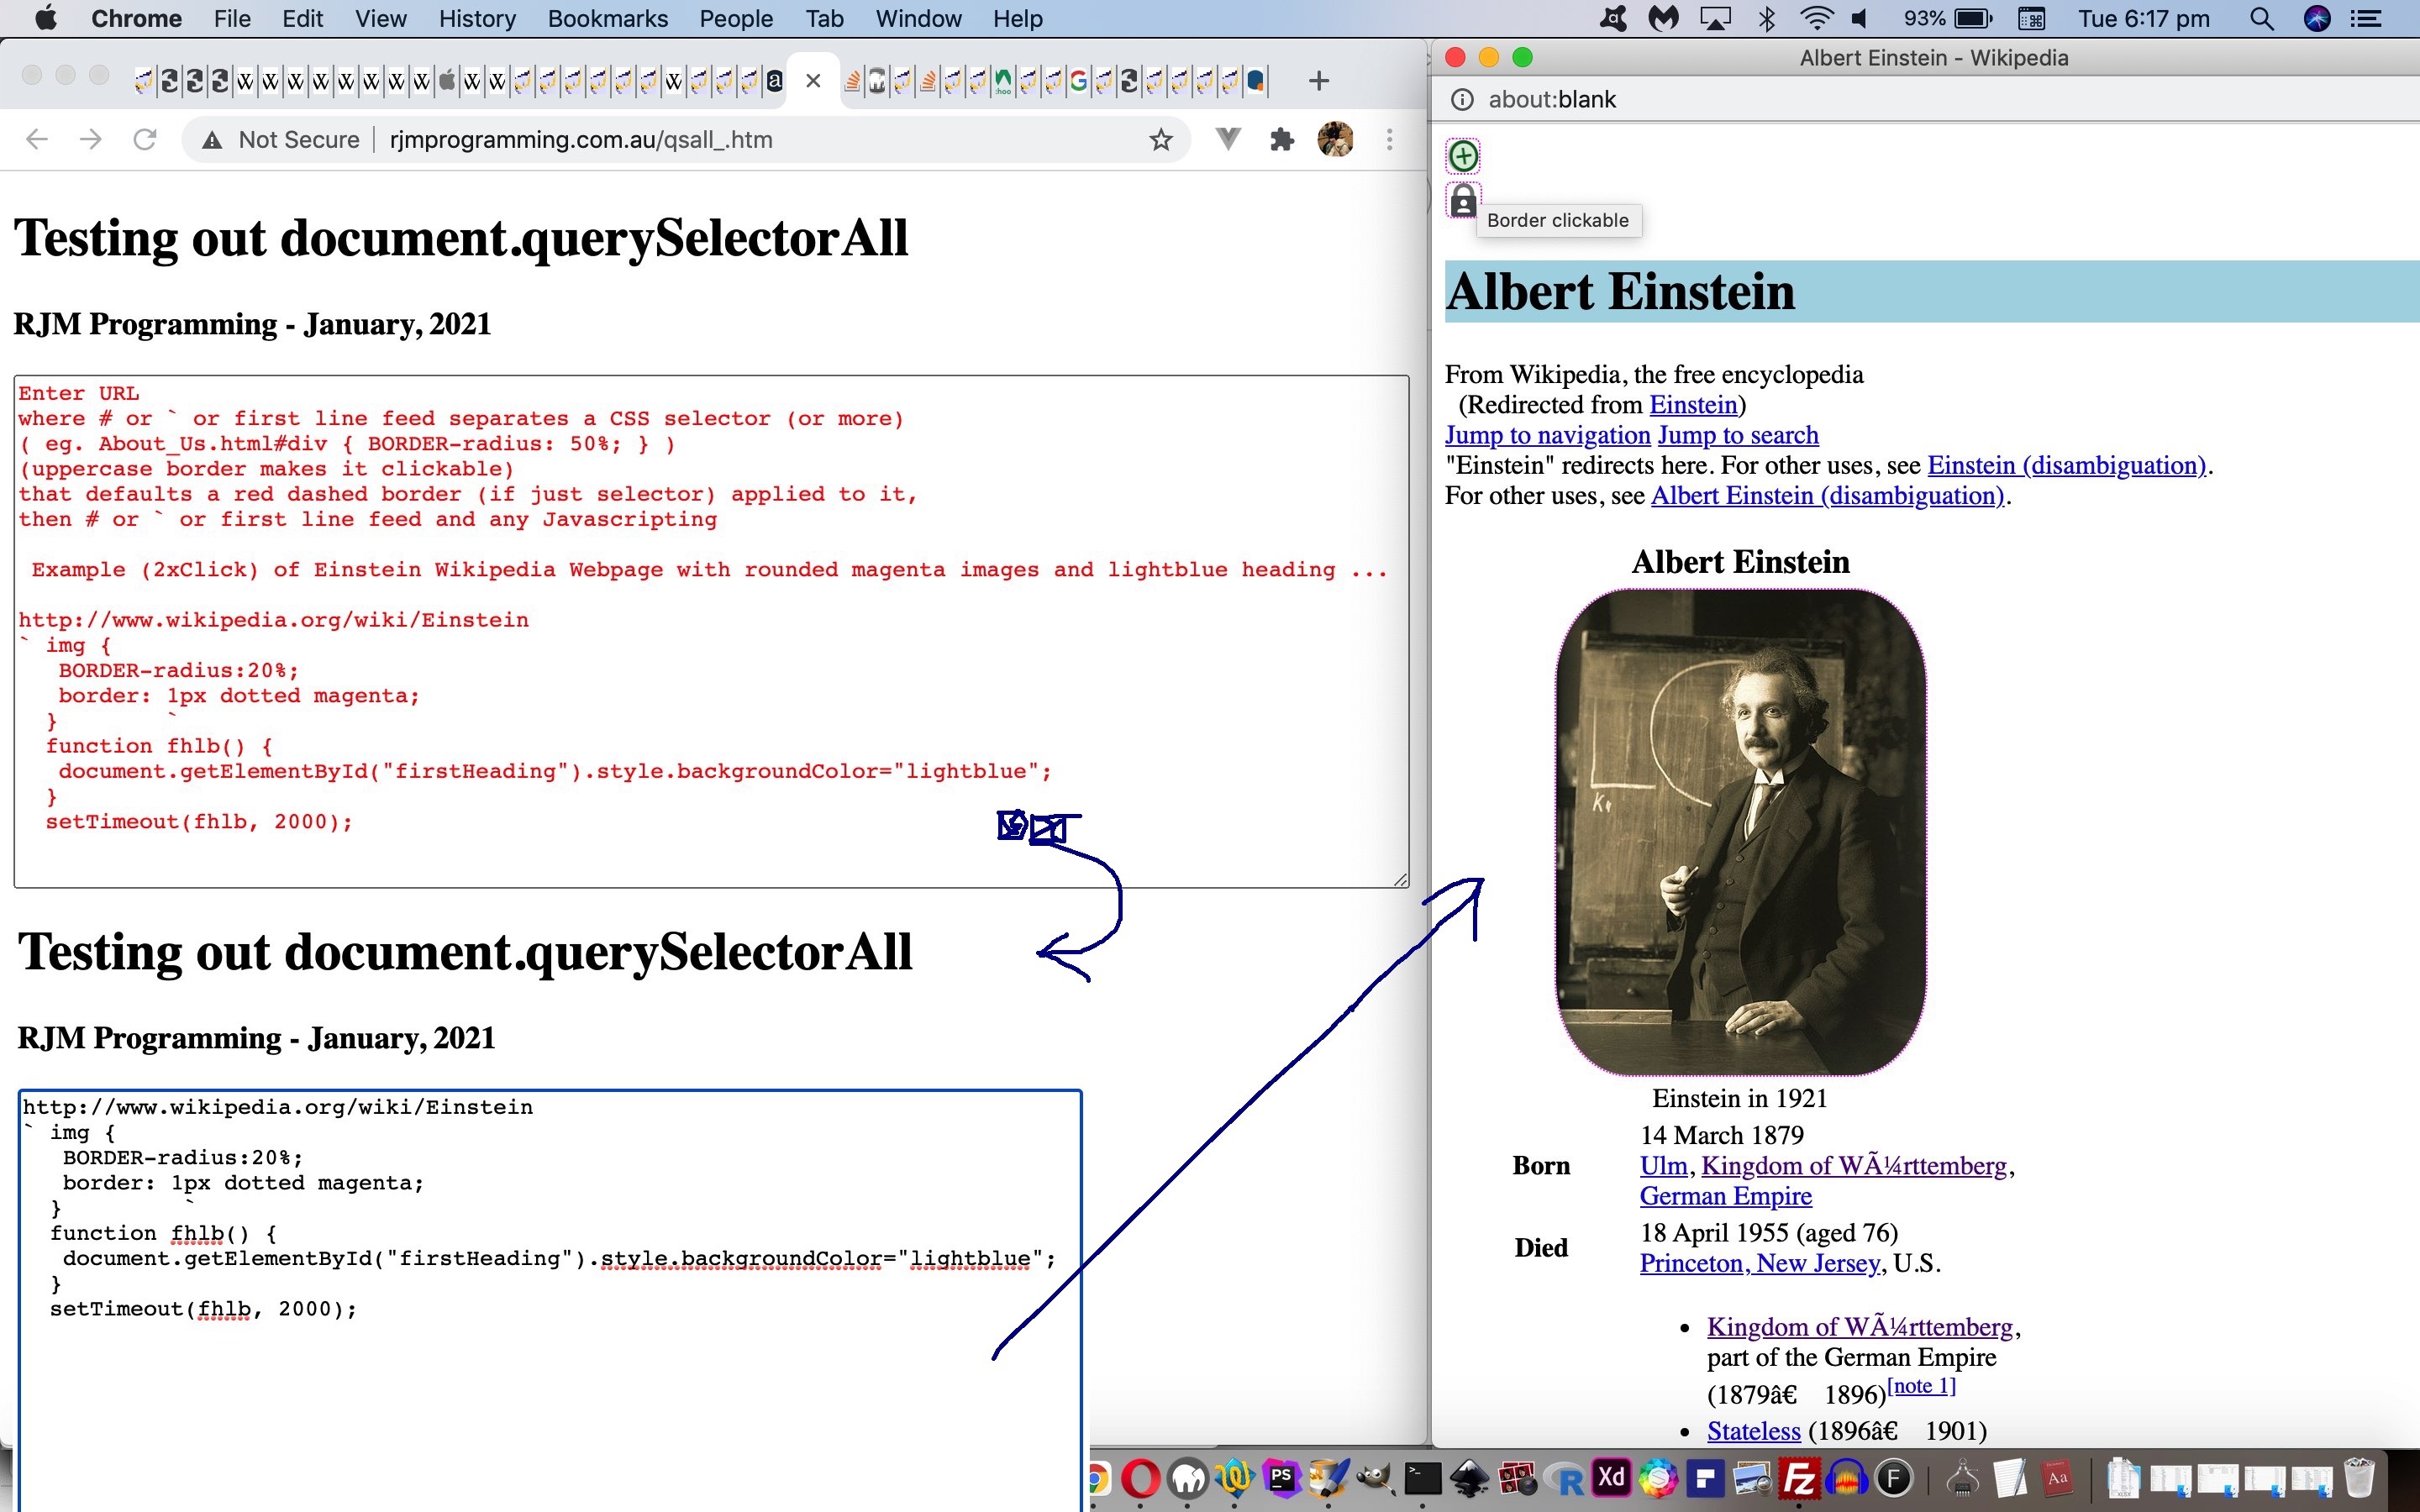The image size is (2420, 1512).
Task: Bookmark this page with star icon
Action: 1160,140
